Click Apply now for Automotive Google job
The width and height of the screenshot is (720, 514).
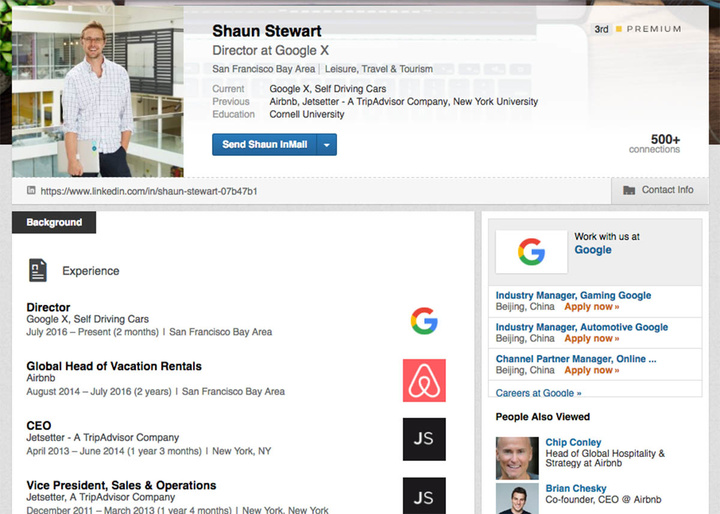tap(591, 339)
